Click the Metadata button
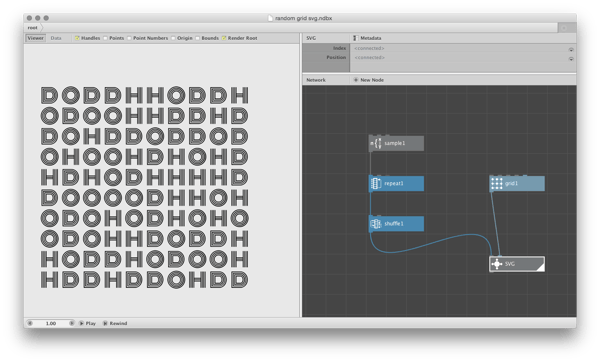This screenshot has width=600, height=362. [367, 38]
